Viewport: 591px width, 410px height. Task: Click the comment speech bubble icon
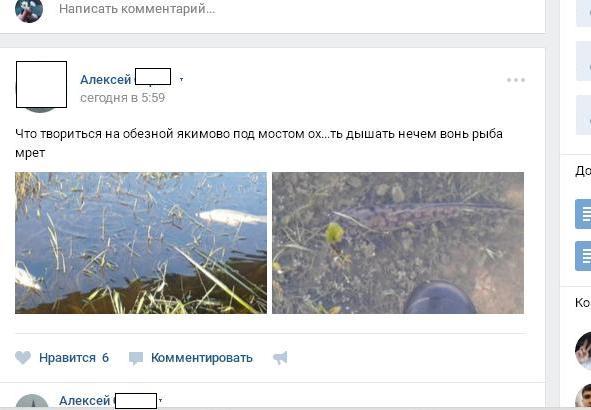click(x=136, y=358)
